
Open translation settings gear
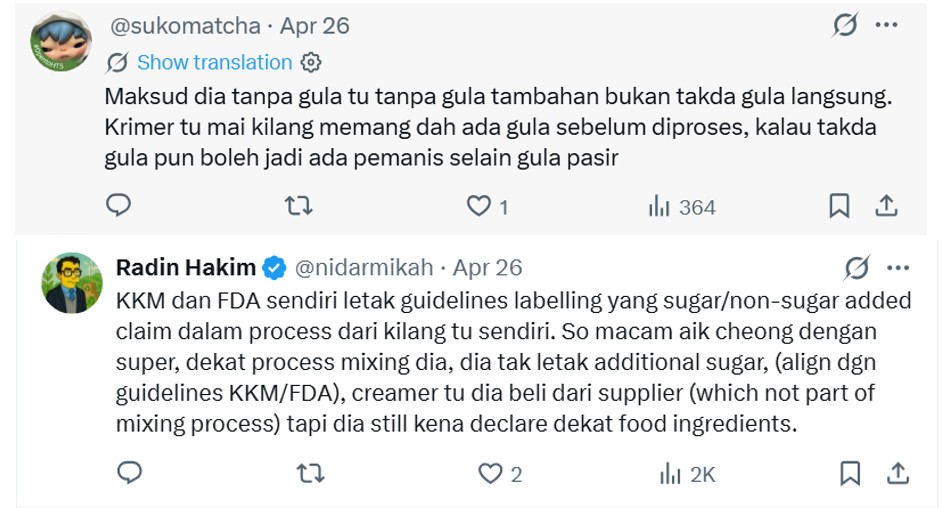pyautogui.click(x=311, y=62)
